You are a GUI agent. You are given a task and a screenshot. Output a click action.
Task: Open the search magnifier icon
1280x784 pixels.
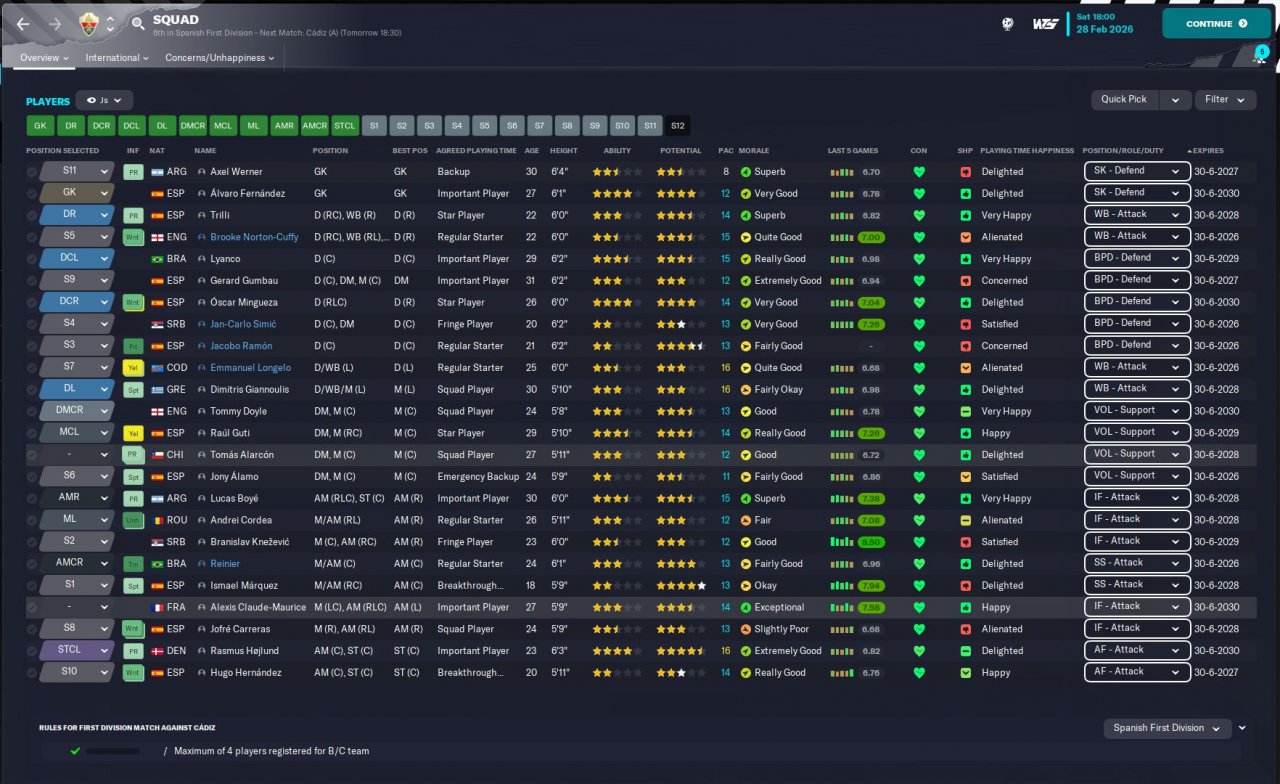click(137, 23)
